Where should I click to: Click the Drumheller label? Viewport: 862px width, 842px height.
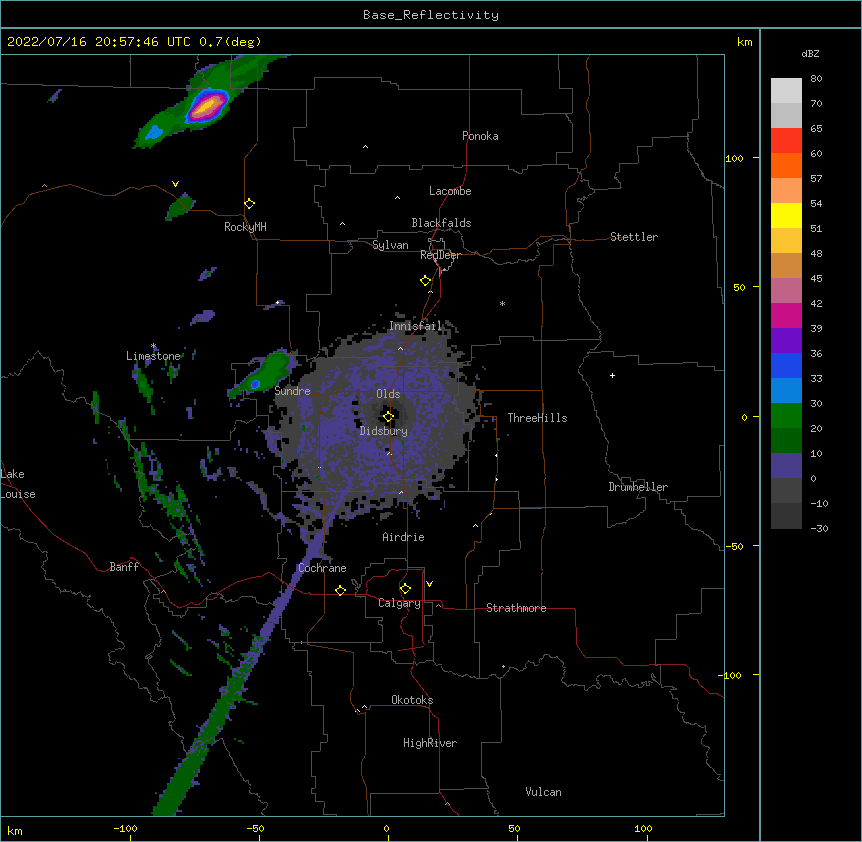pyautogui.click(x=638, y=487)
